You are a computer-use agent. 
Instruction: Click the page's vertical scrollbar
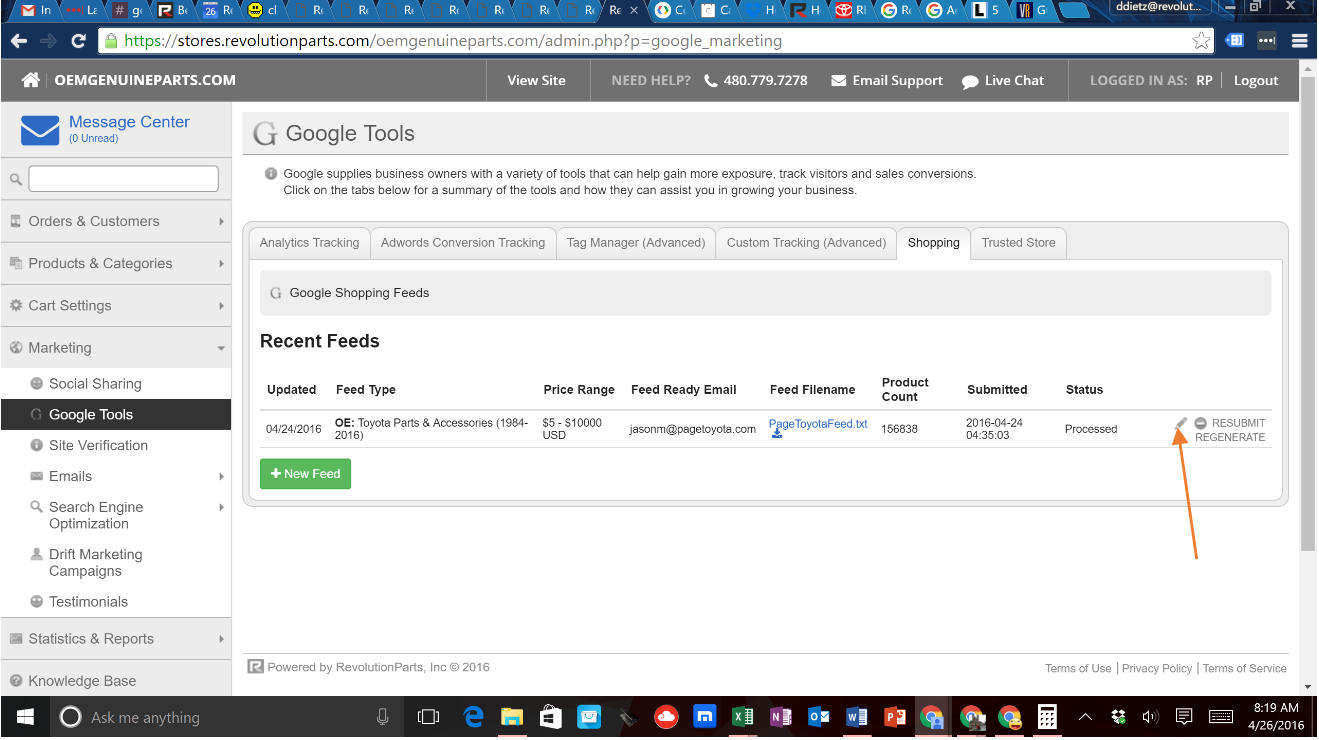(1307, 313)
